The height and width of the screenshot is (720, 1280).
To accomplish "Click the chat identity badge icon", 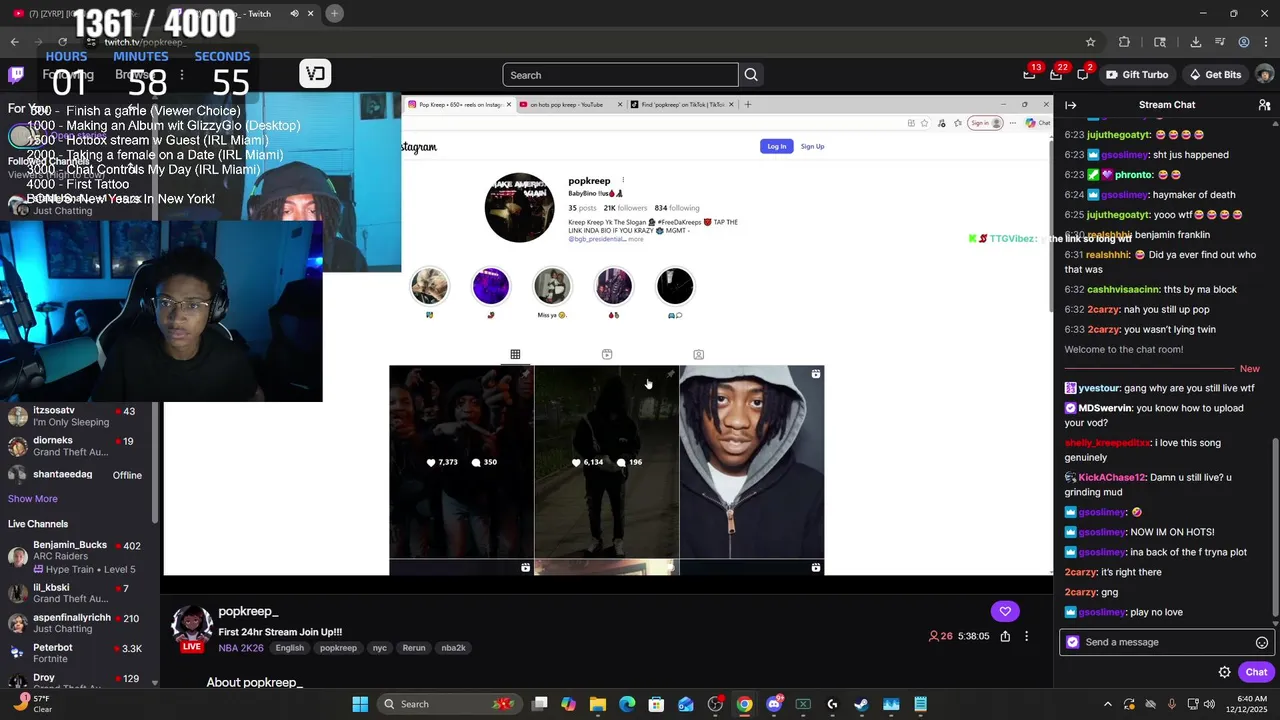I will (x=1073, y=642).
